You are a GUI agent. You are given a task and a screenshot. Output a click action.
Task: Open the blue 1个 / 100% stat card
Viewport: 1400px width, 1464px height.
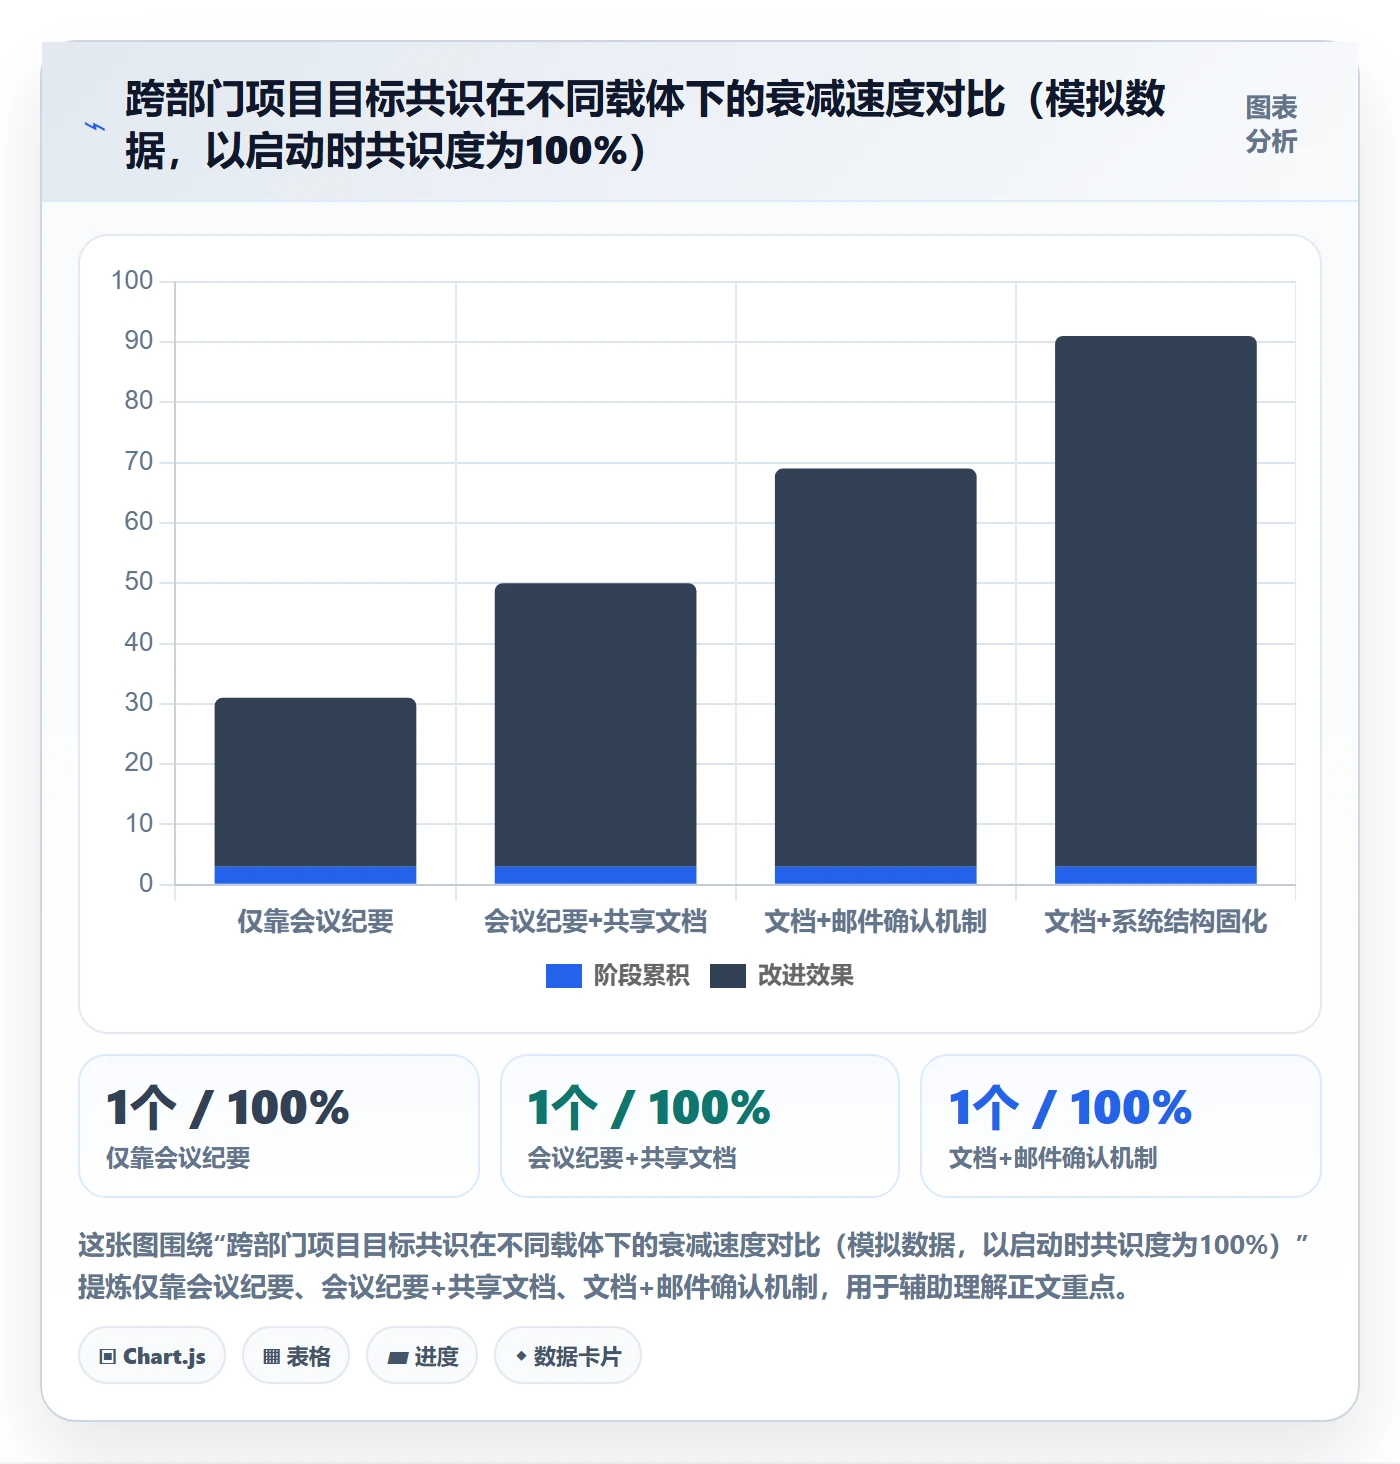(x=1121, y=1126)
